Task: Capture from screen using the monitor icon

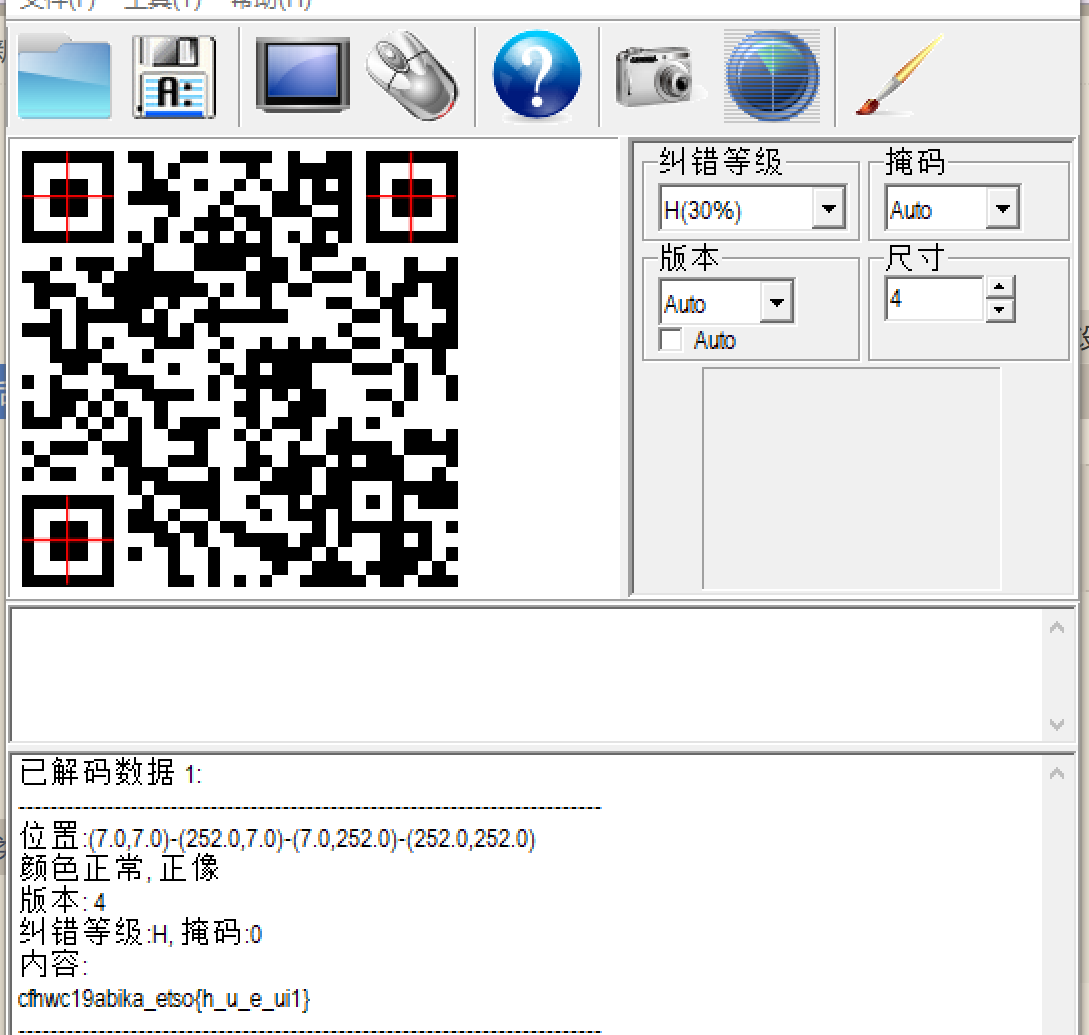Action: [x=302, y=75]
